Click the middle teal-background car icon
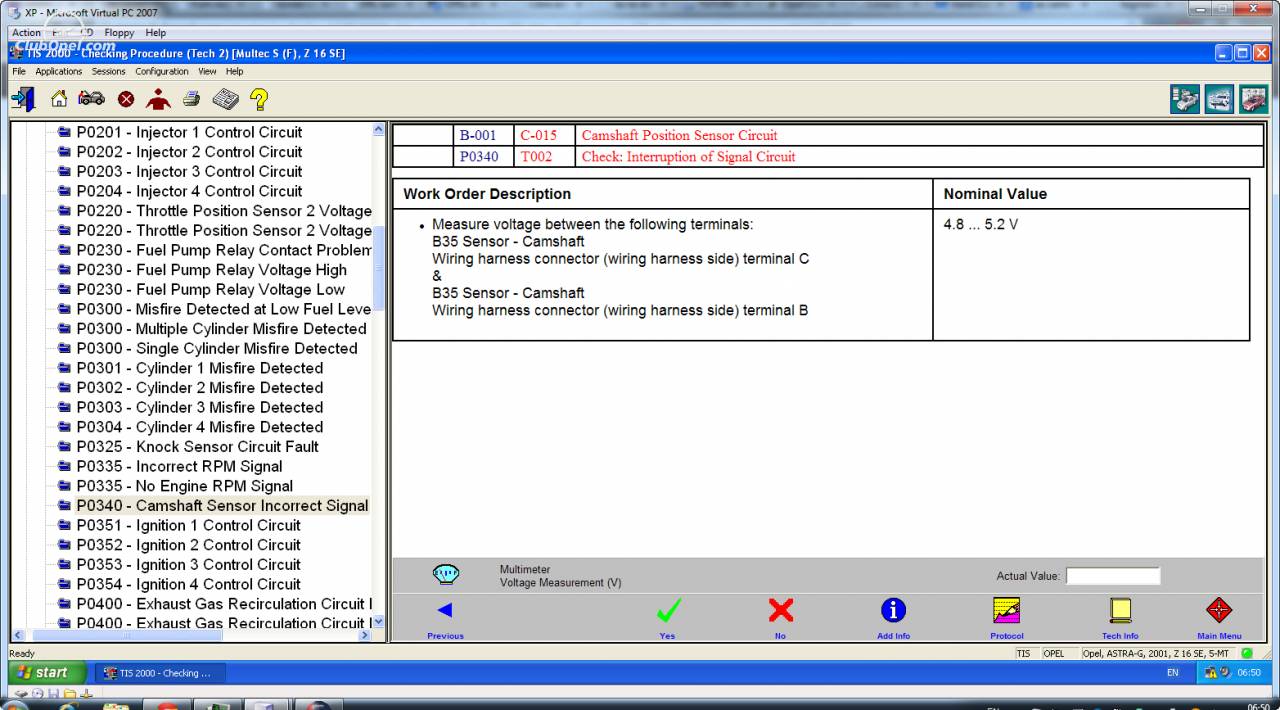1280x710 pixels. pos(1219,99)
